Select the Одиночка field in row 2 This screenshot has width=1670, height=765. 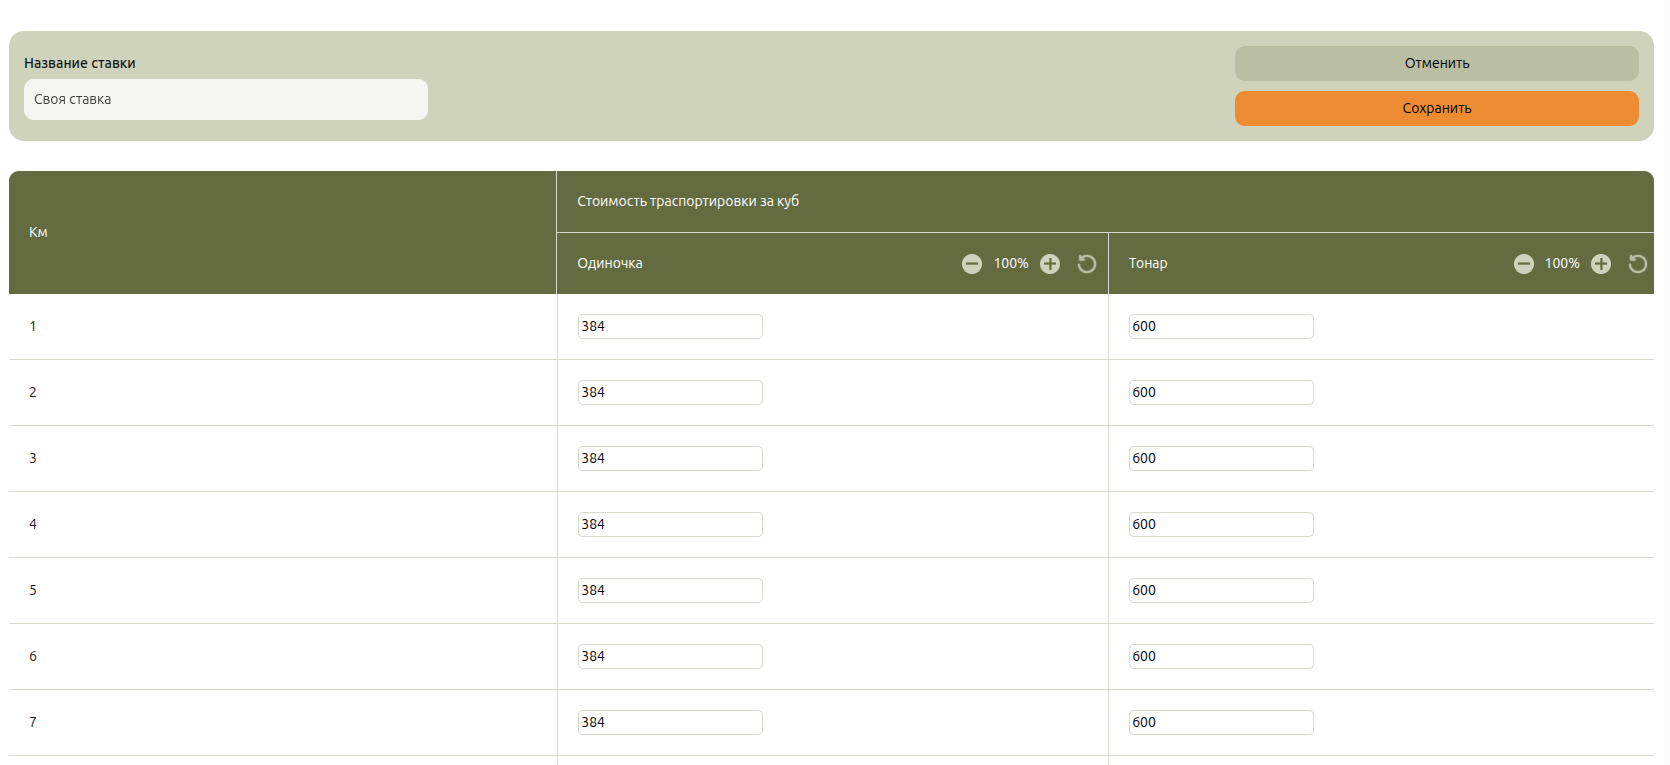click(670, 393)
